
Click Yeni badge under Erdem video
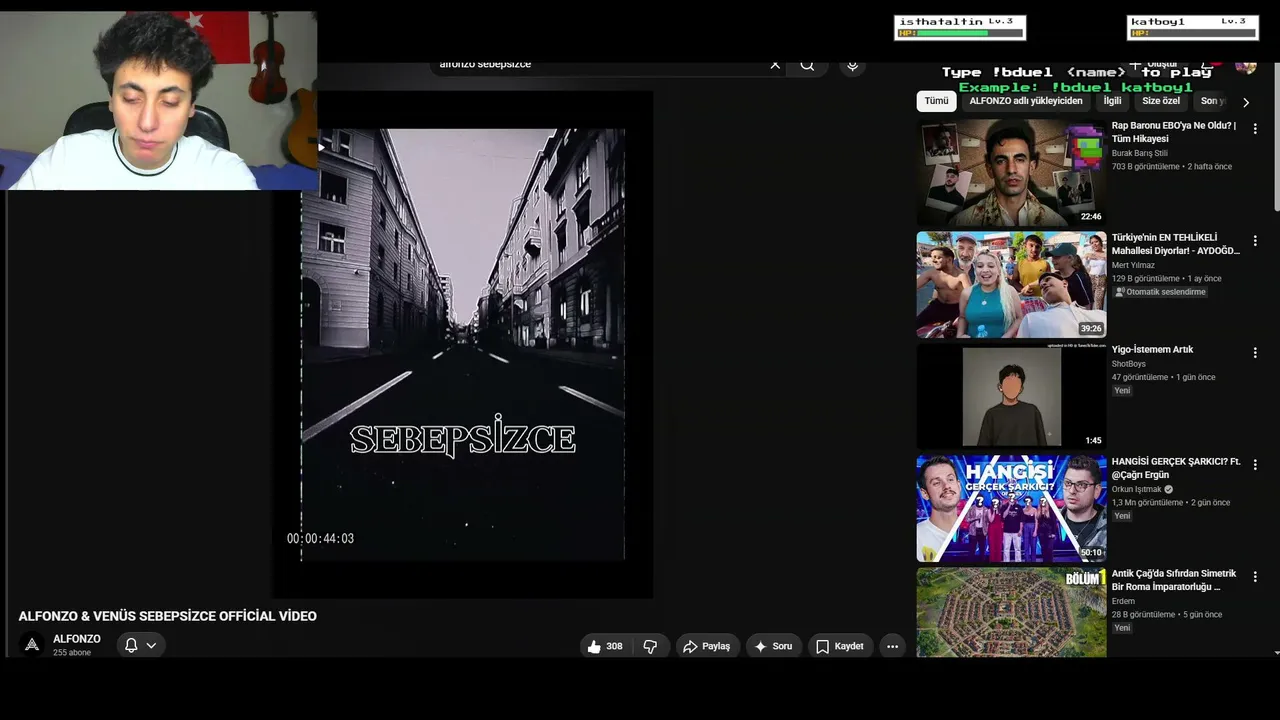tap(1122, 628)
